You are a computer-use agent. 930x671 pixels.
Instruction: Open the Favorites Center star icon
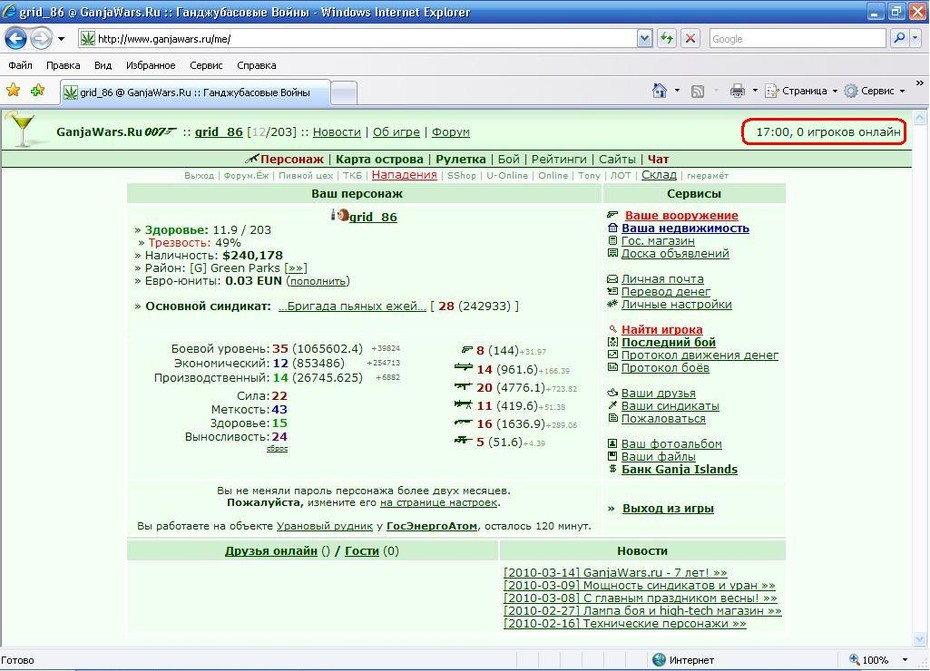(x=13, y=90)
